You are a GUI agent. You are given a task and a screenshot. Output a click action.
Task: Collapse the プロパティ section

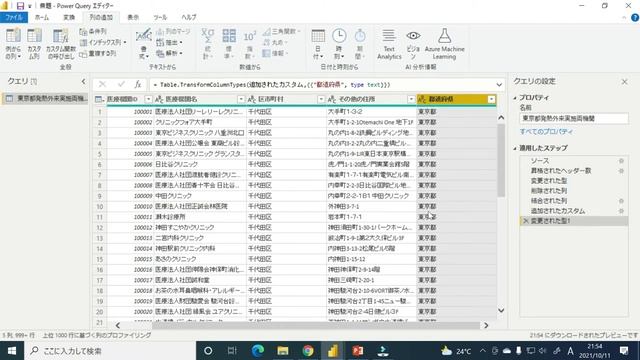(515, 98)
